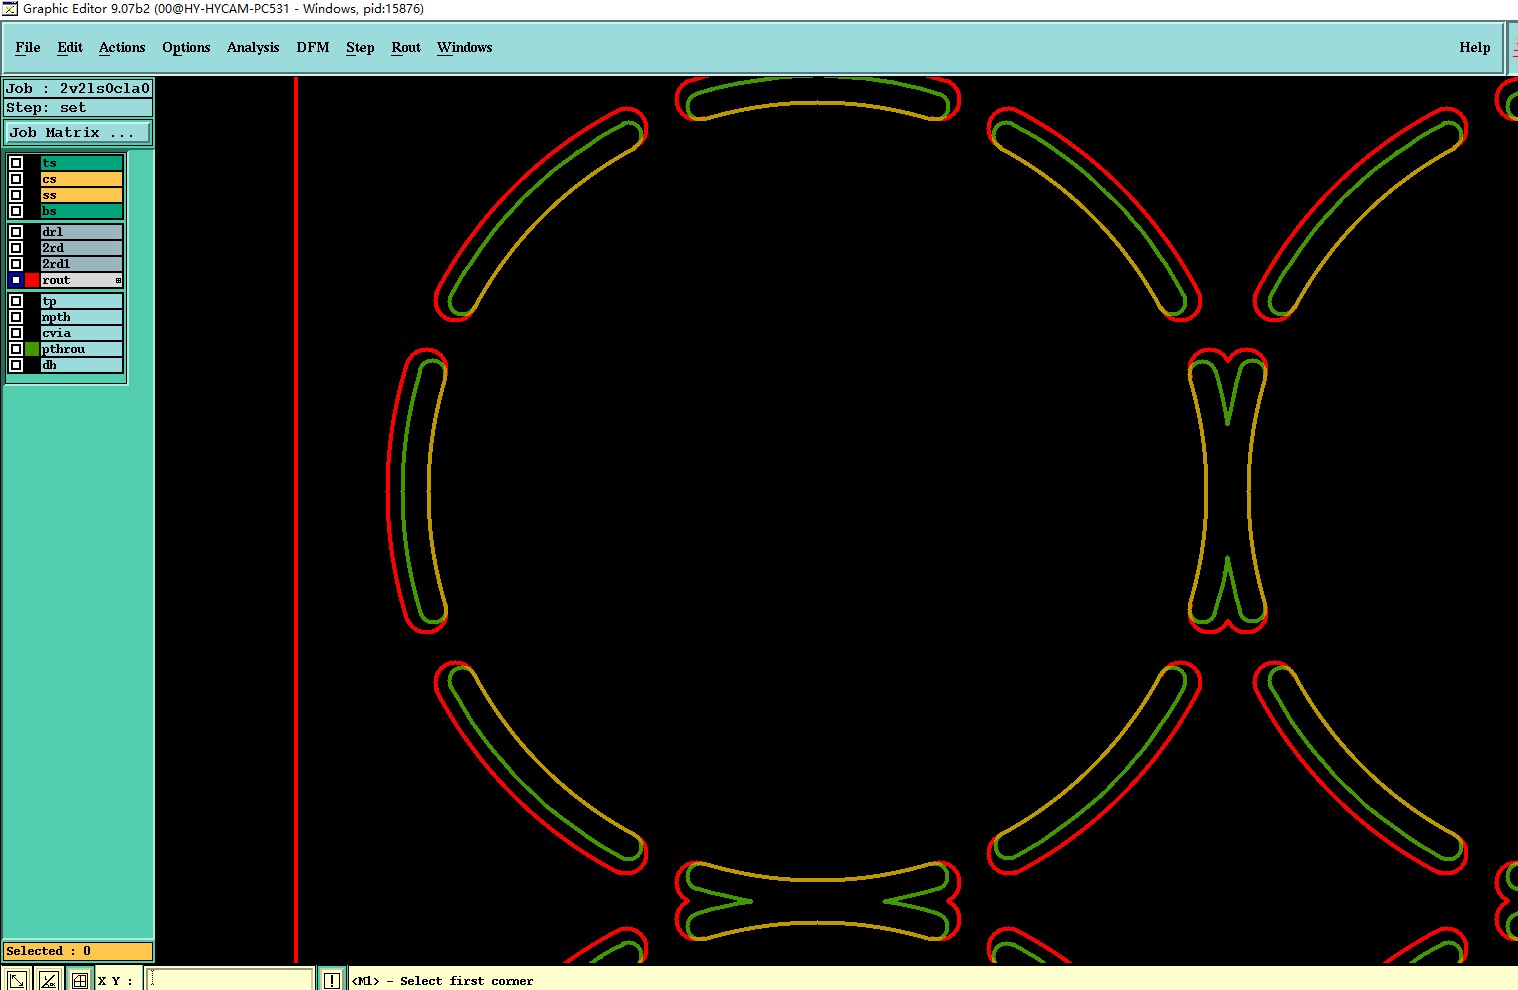The image size is (1518, 990).
Task: Toggle display checkbox for ss layer
Action: point(16,195)
